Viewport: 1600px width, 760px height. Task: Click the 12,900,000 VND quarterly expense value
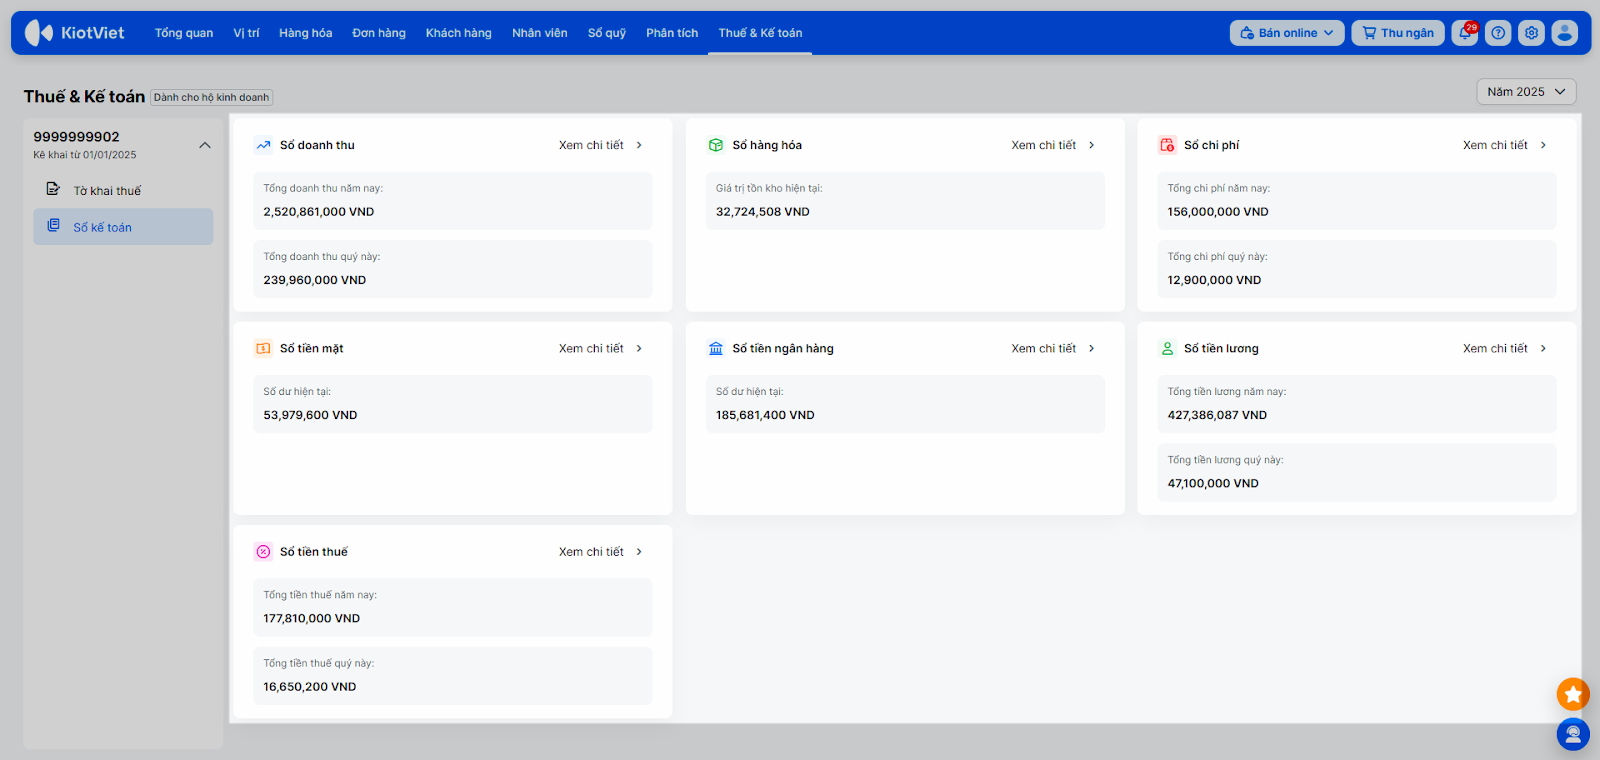click(1214, 280)
